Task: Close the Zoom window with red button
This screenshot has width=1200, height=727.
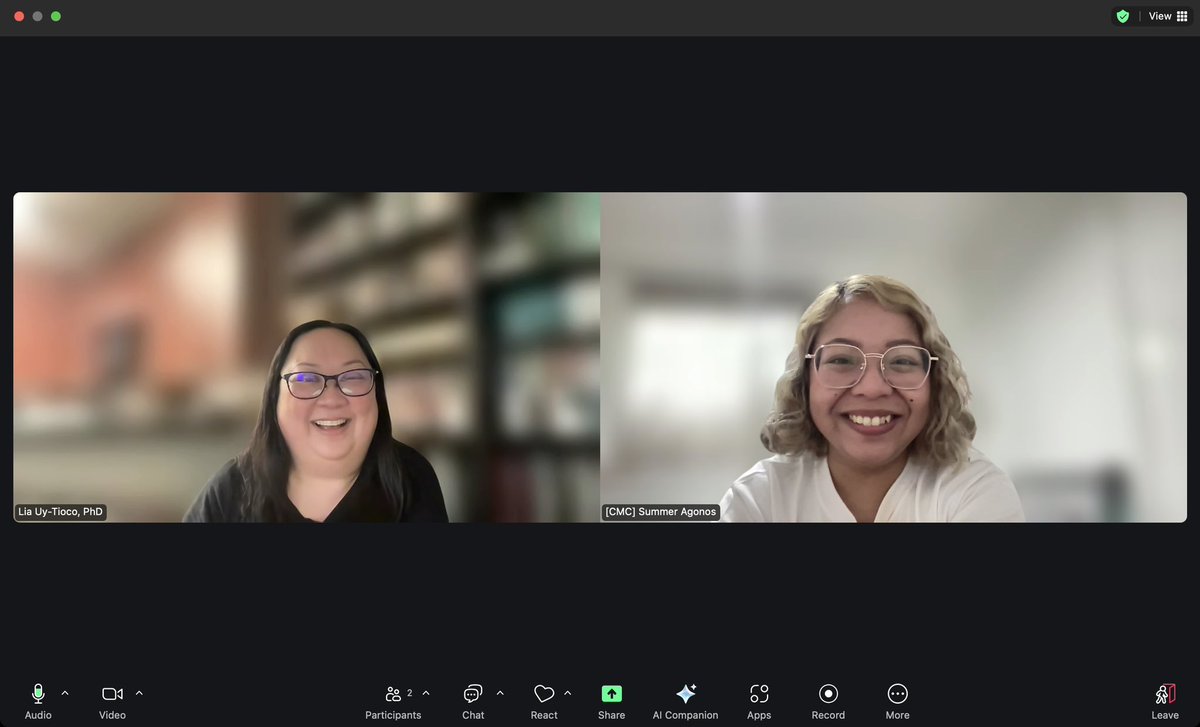Action: point(19,16)
